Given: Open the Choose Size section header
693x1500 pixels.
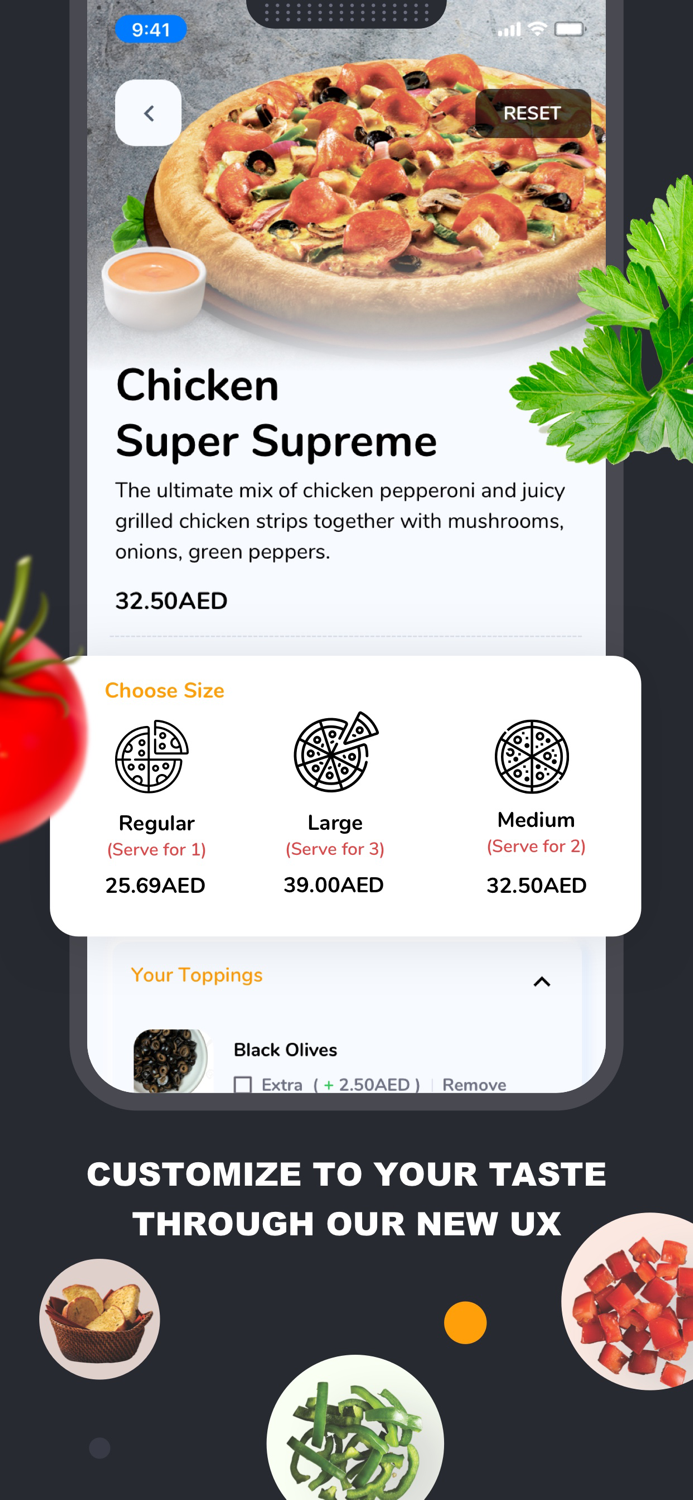Looking at the screenshot, I should click(164, 691).
